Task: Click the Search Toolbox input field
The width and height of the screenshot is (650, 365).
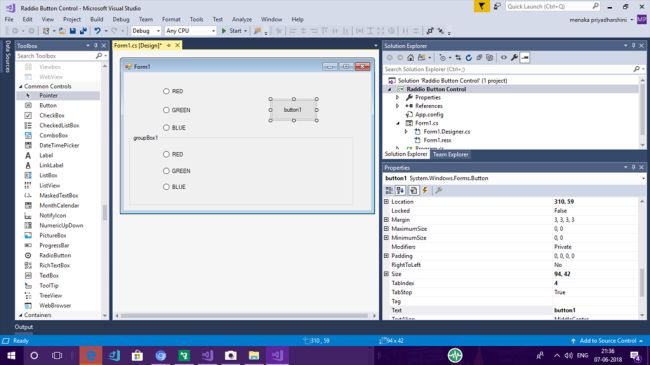Action: (x=56, y=56)
